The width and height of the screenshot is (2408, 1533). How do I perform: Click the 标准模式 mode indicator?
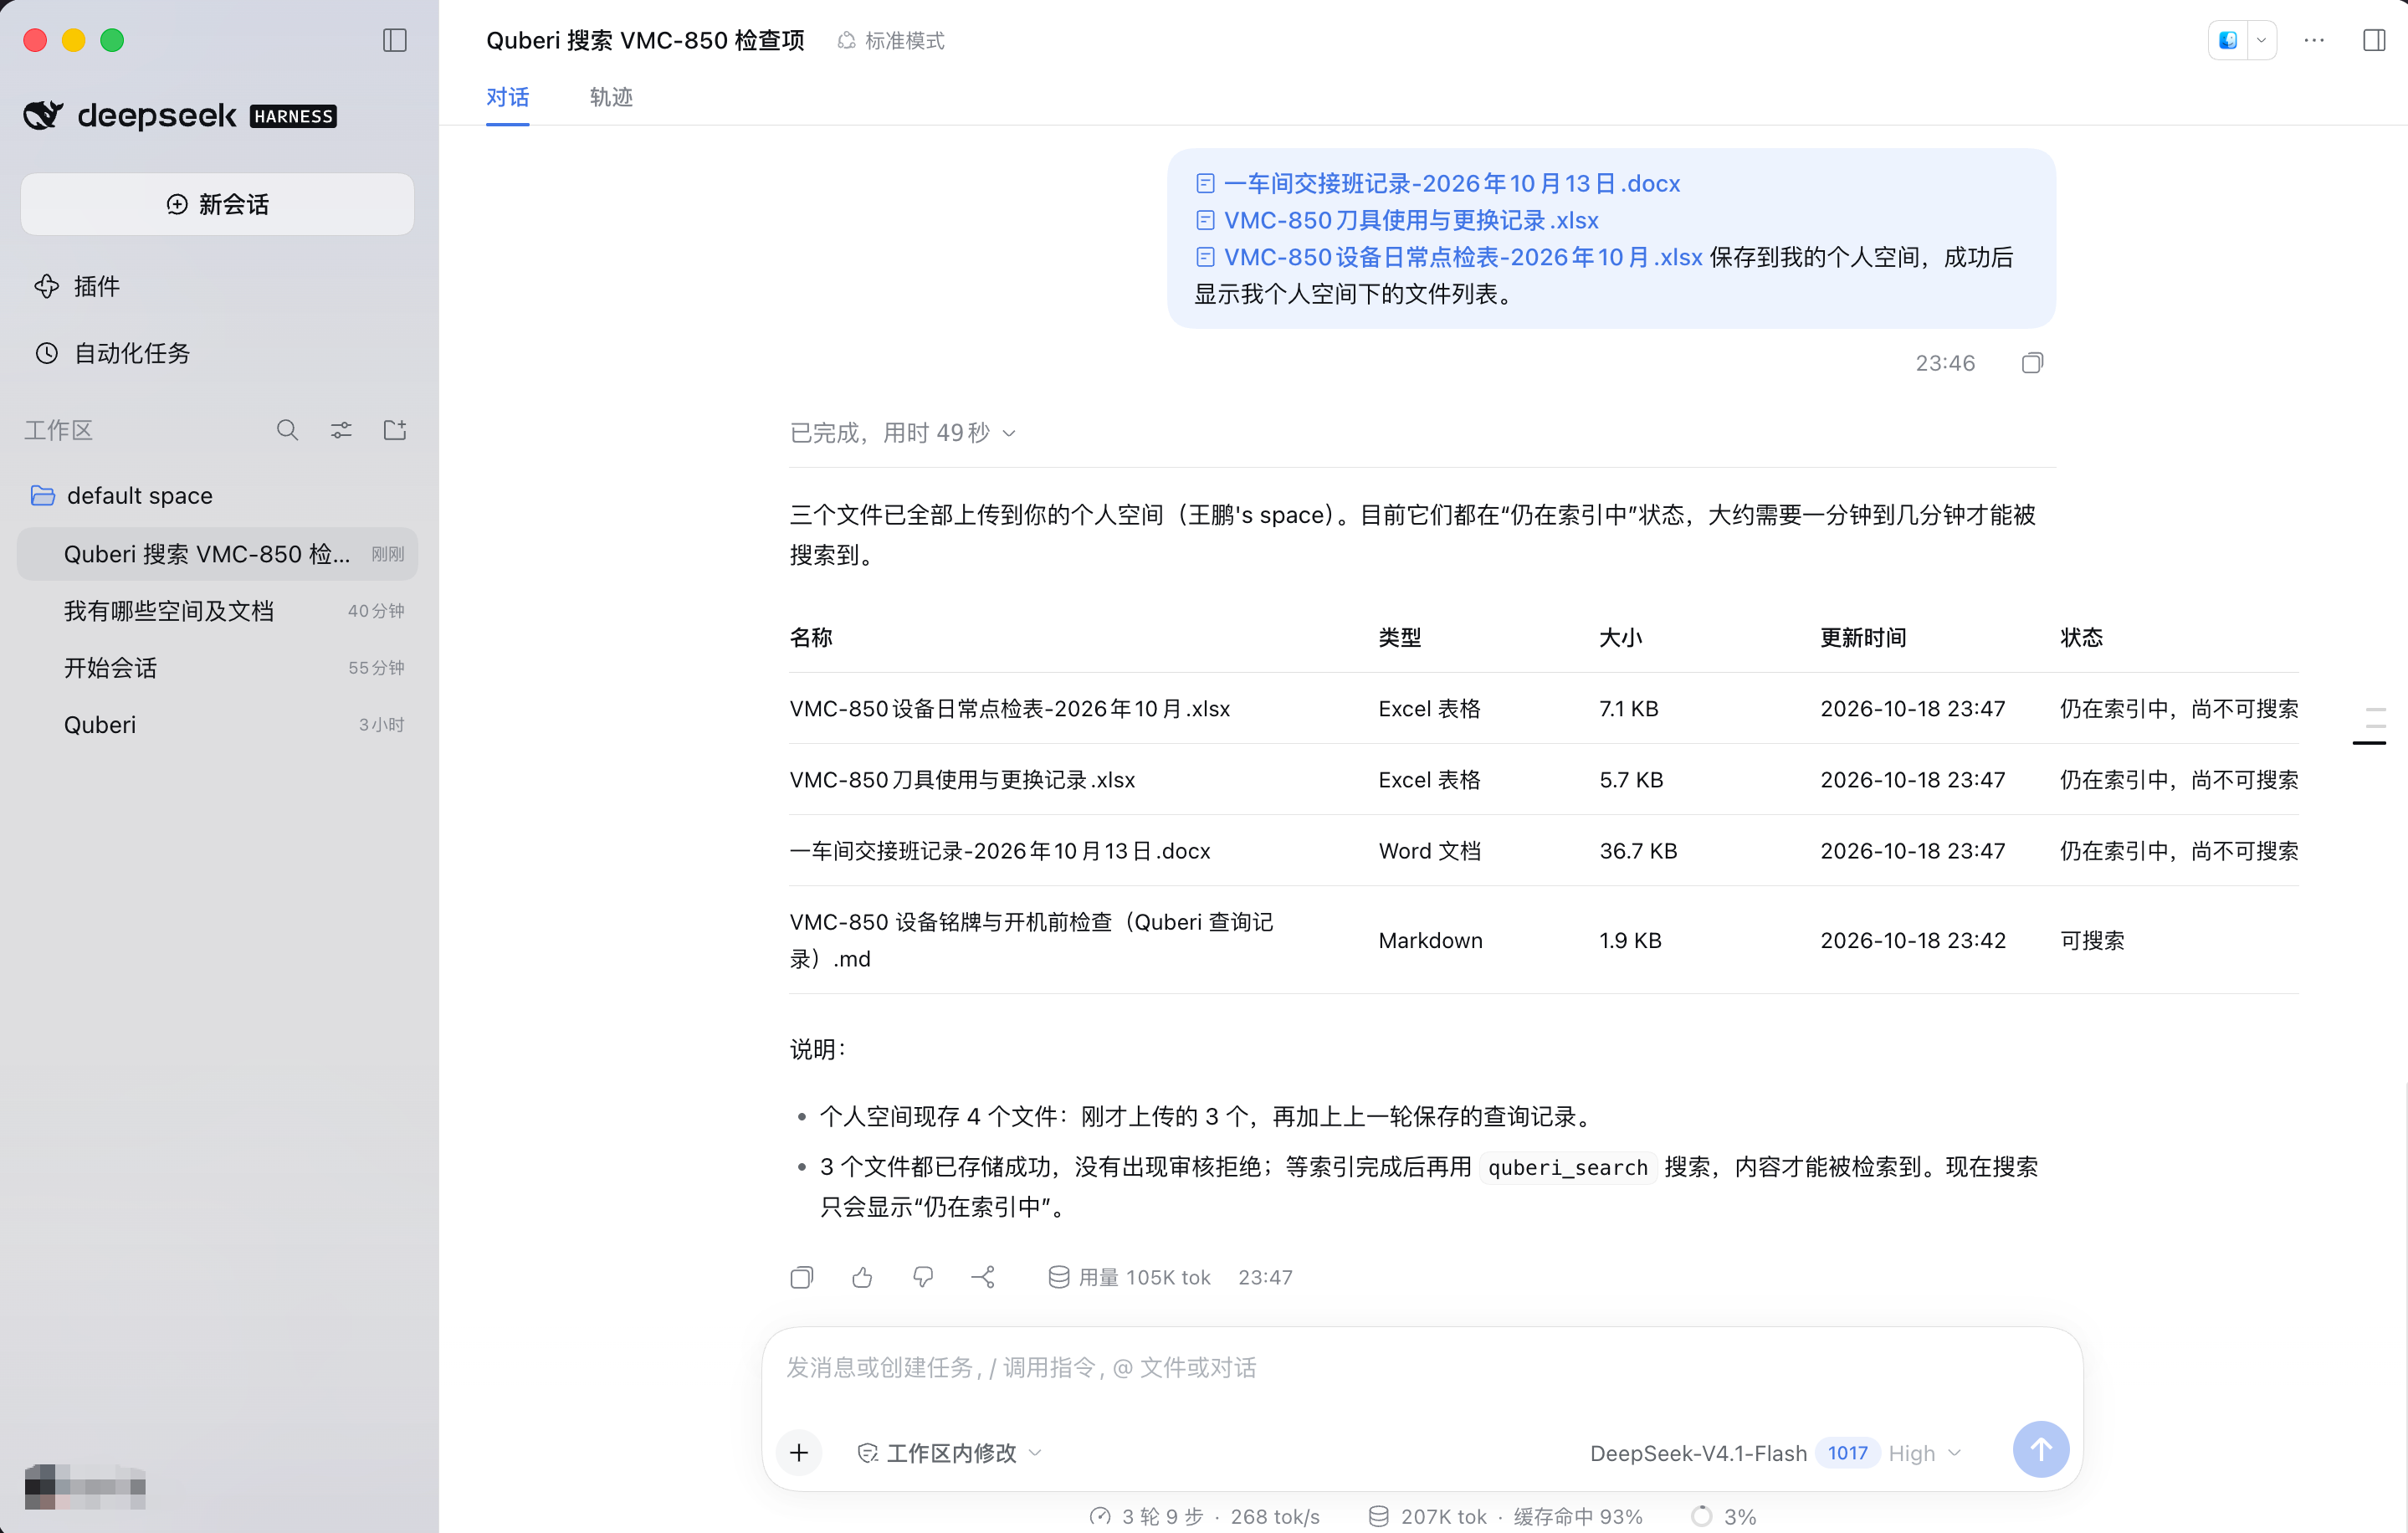tap(890, 40)
